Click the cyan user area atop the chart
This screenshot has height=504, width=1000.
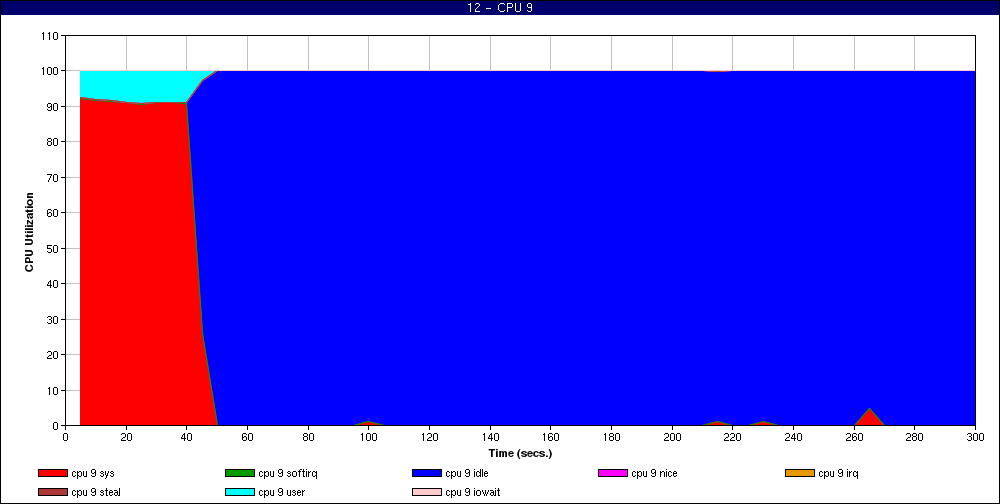tap(140, 85)
